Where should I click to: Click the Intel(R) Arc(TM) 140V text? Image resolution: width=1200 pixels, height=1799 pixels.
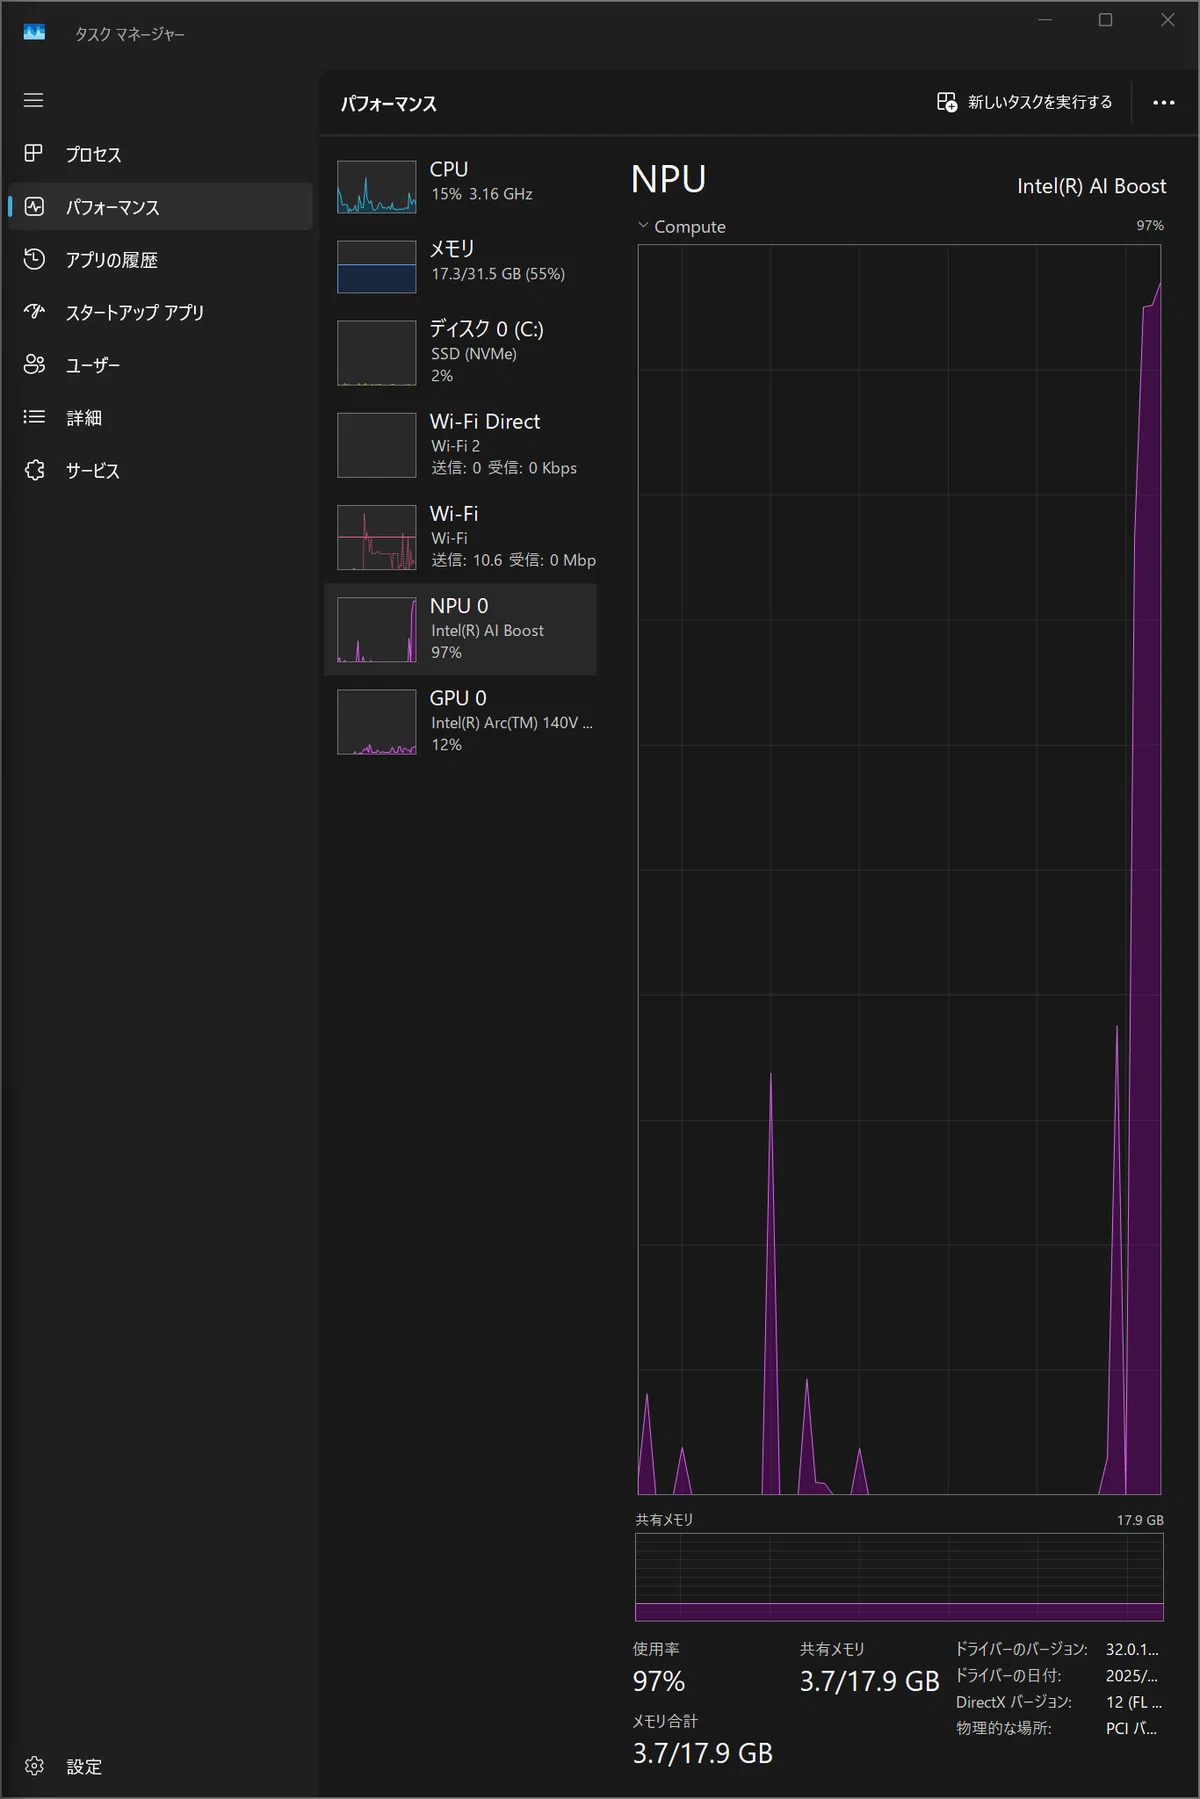[512, 723]
